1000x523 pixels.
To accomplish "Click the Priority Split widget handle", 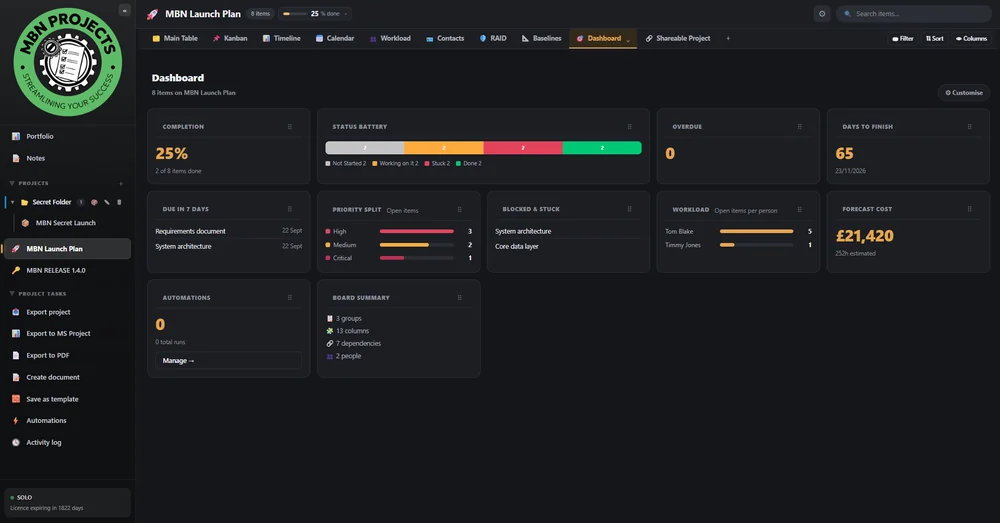I will [459, 209].
